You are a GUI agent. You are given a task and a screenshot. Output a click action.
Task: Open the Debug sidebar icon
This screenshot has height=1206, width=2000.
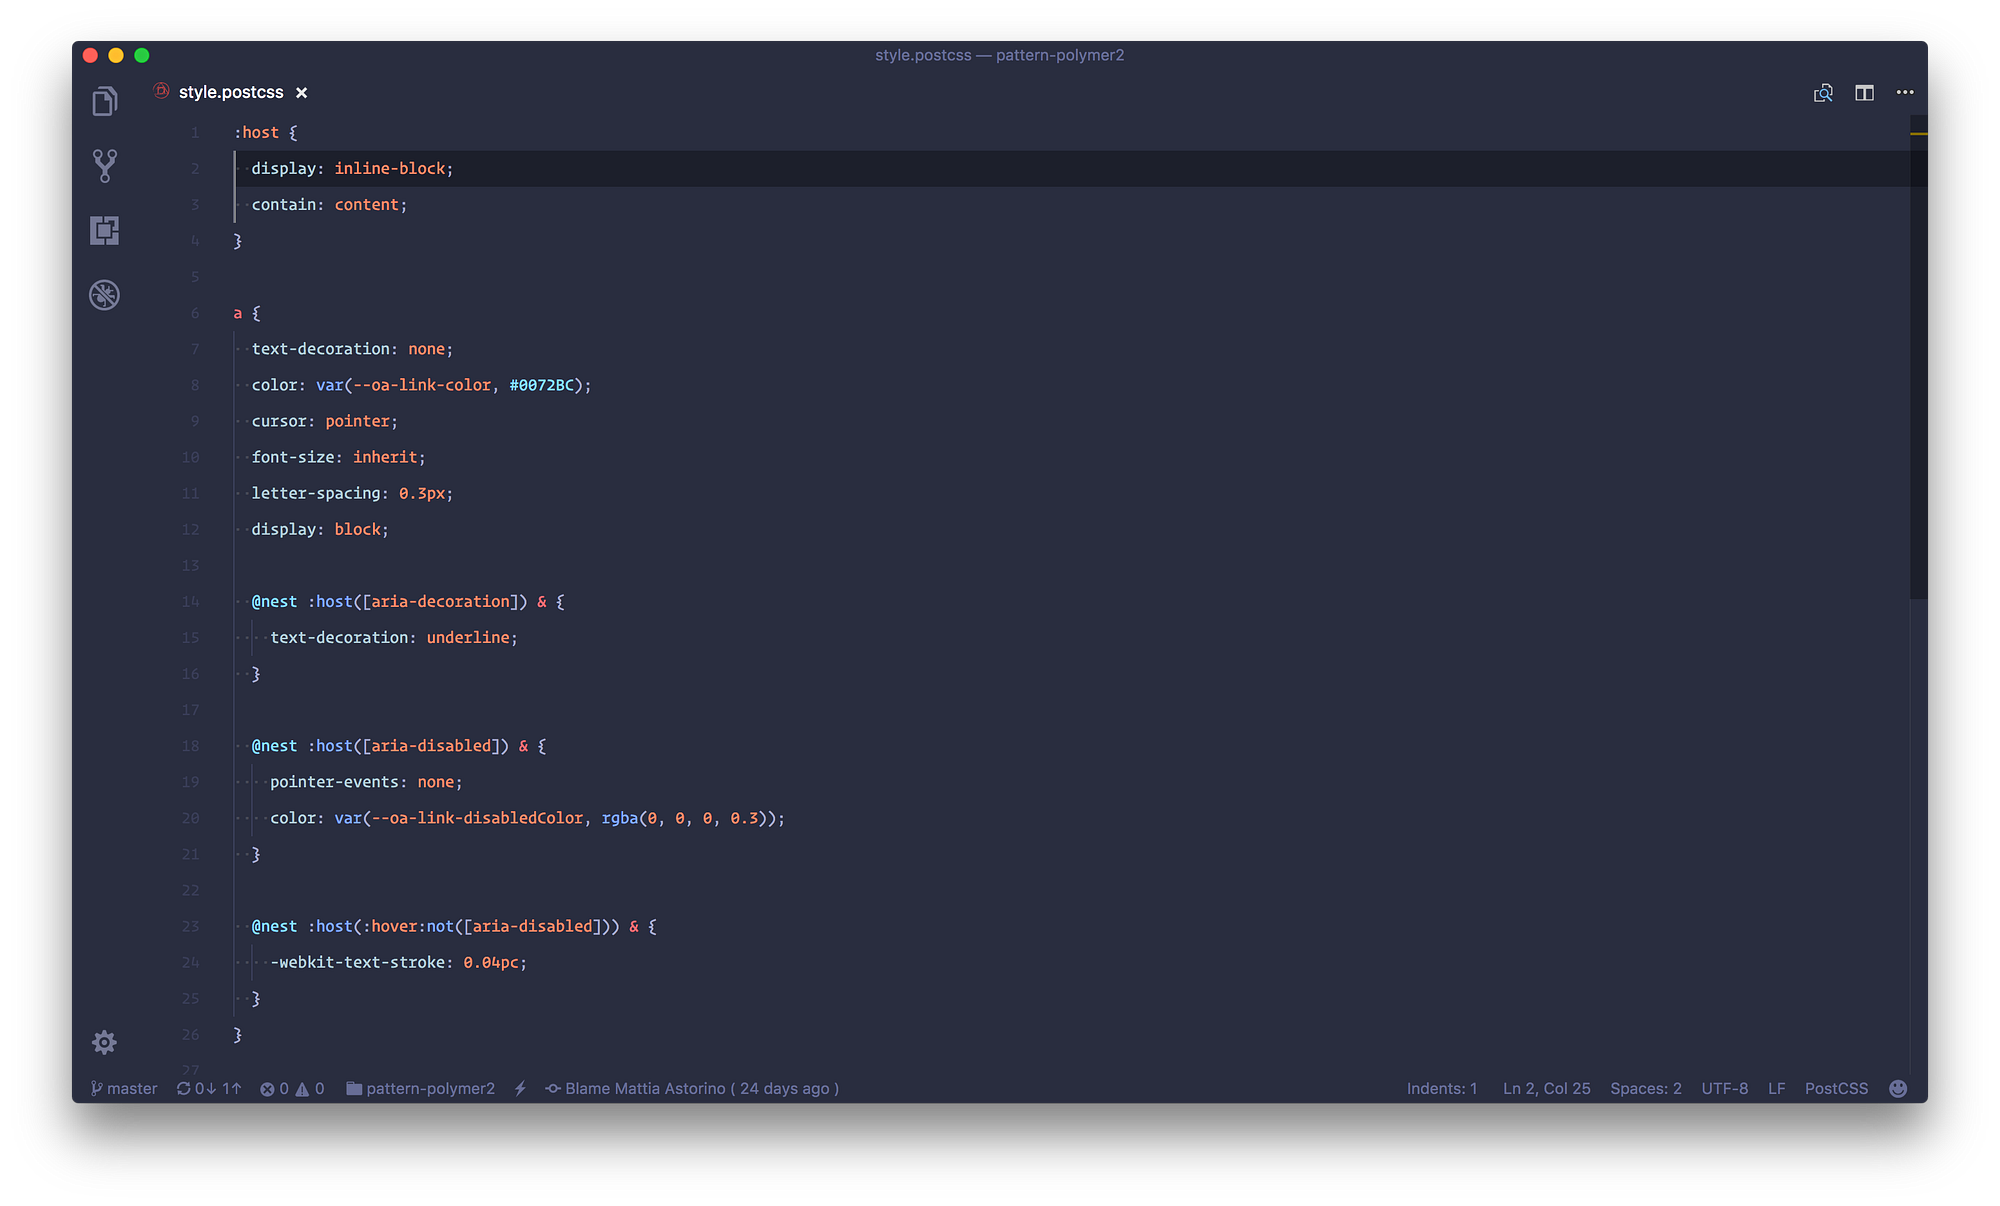[105, 295]
